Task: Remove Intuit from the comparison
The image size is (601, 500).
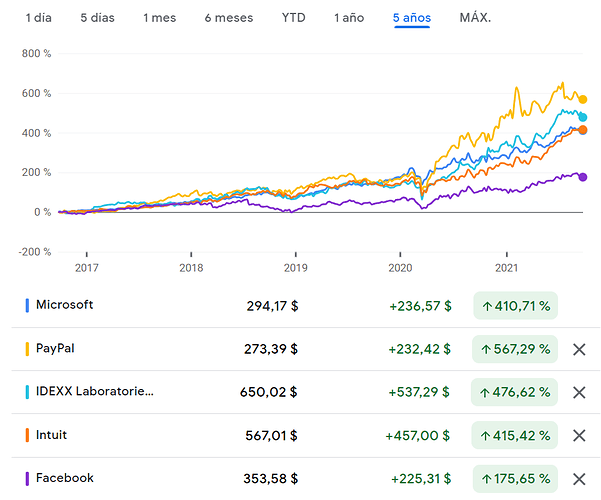Action: pyautogui.click(x=579, y=436)
